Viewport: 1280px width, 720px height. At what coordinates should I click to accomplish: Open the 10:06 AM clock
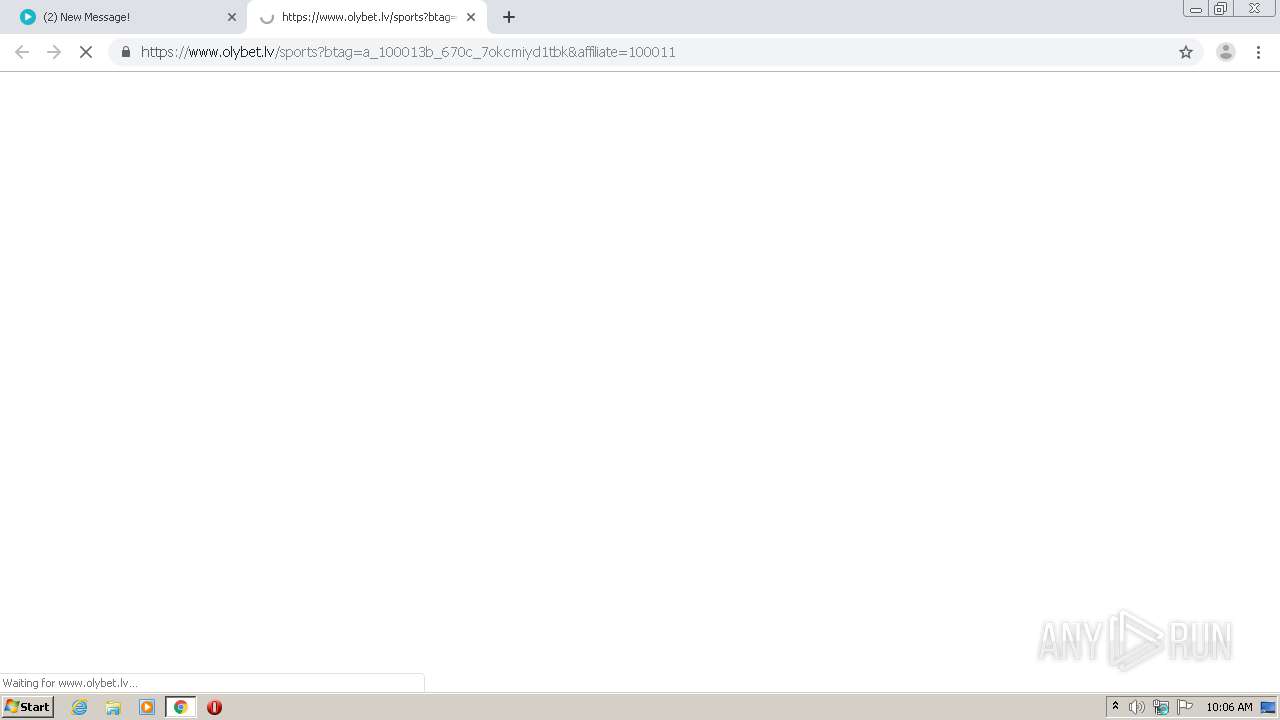1229,707
